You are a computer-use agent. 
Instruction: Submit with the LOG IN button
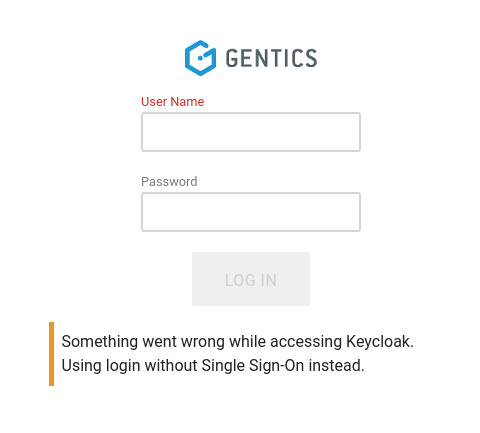[x=251, y=279]
